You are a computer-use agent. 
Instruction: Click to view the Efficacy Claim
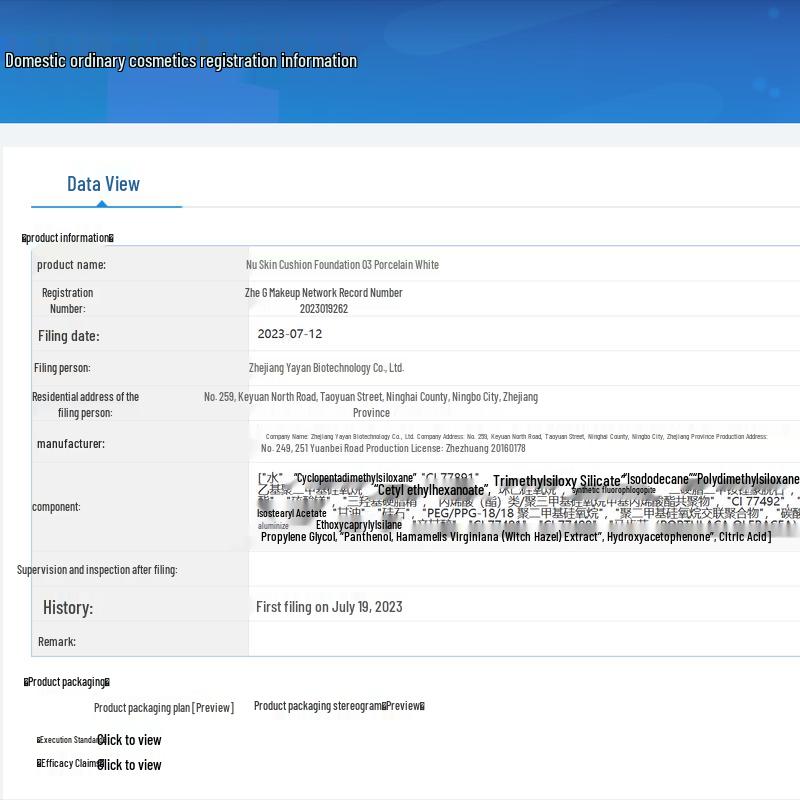click(129, 765)
